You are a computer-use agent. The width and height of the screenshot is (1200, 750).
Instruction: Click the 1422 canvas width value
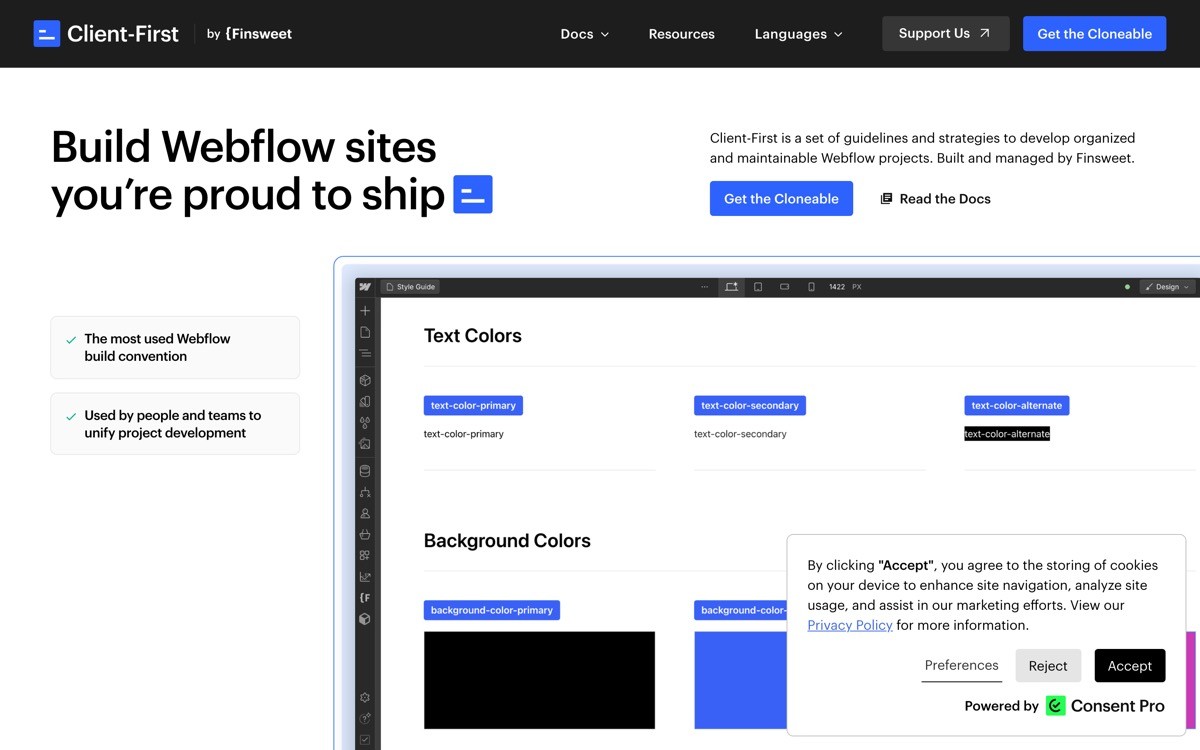(x=837, y=287)
